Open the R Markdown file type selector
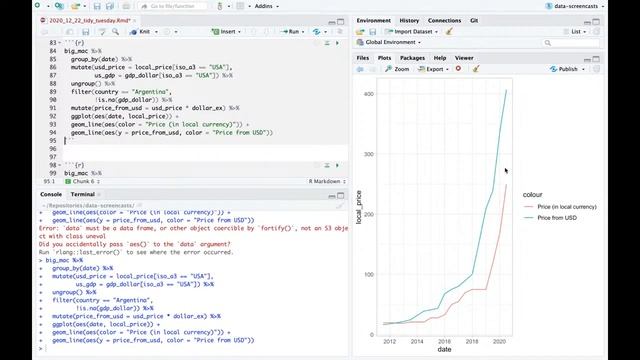 [327, 181]
